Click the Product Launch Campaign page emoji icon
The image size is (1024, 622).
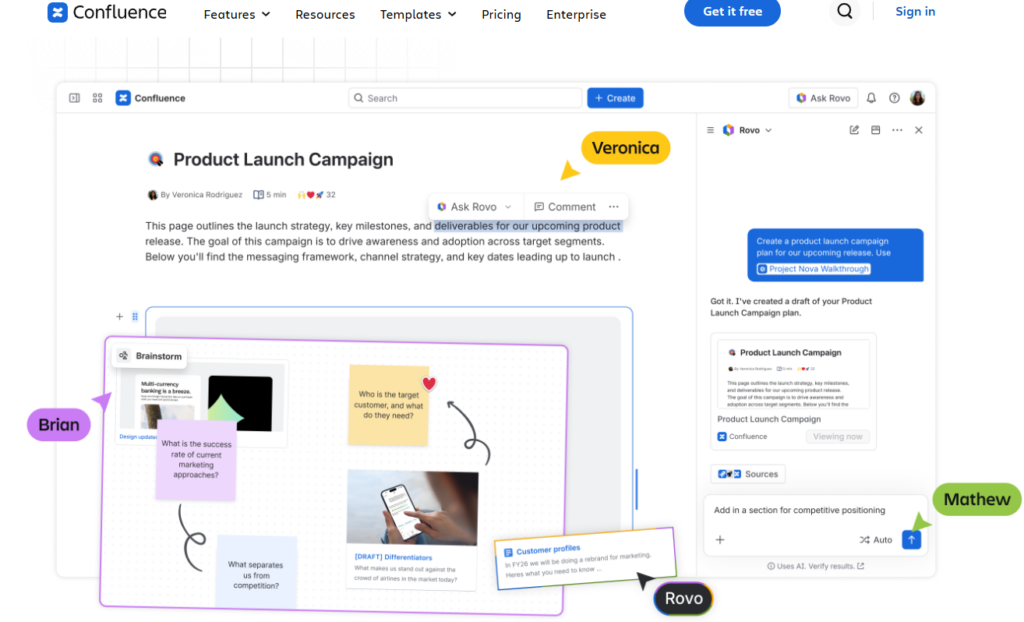(155, 159)
